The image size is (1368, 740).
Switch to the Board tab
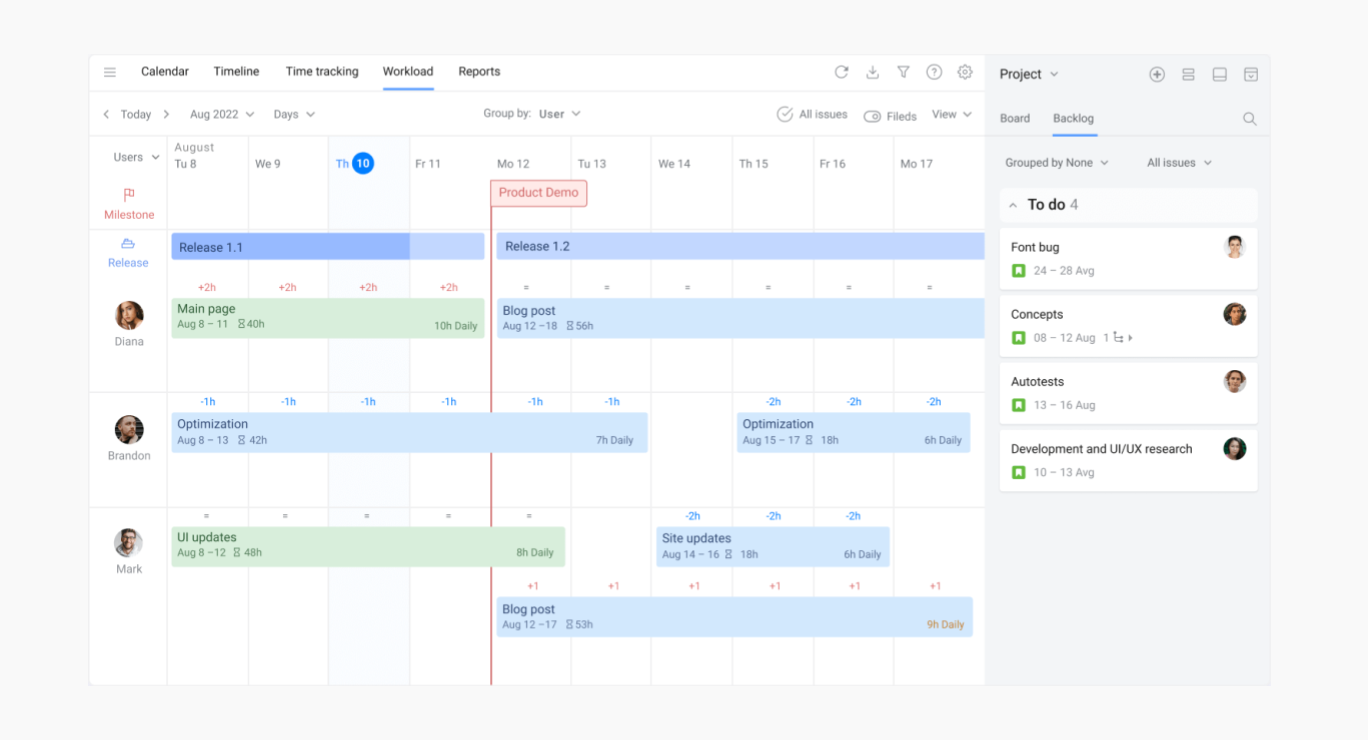[1014, 119]
